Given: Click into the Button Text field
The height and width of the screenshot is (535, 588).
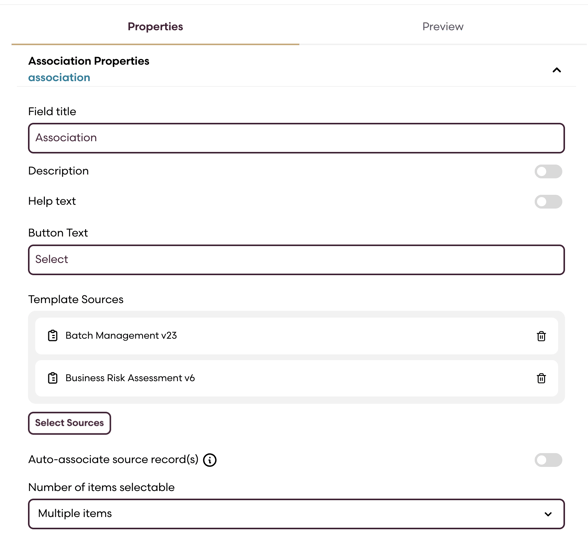Looking at the screenshot, I should tap(296, 260).
